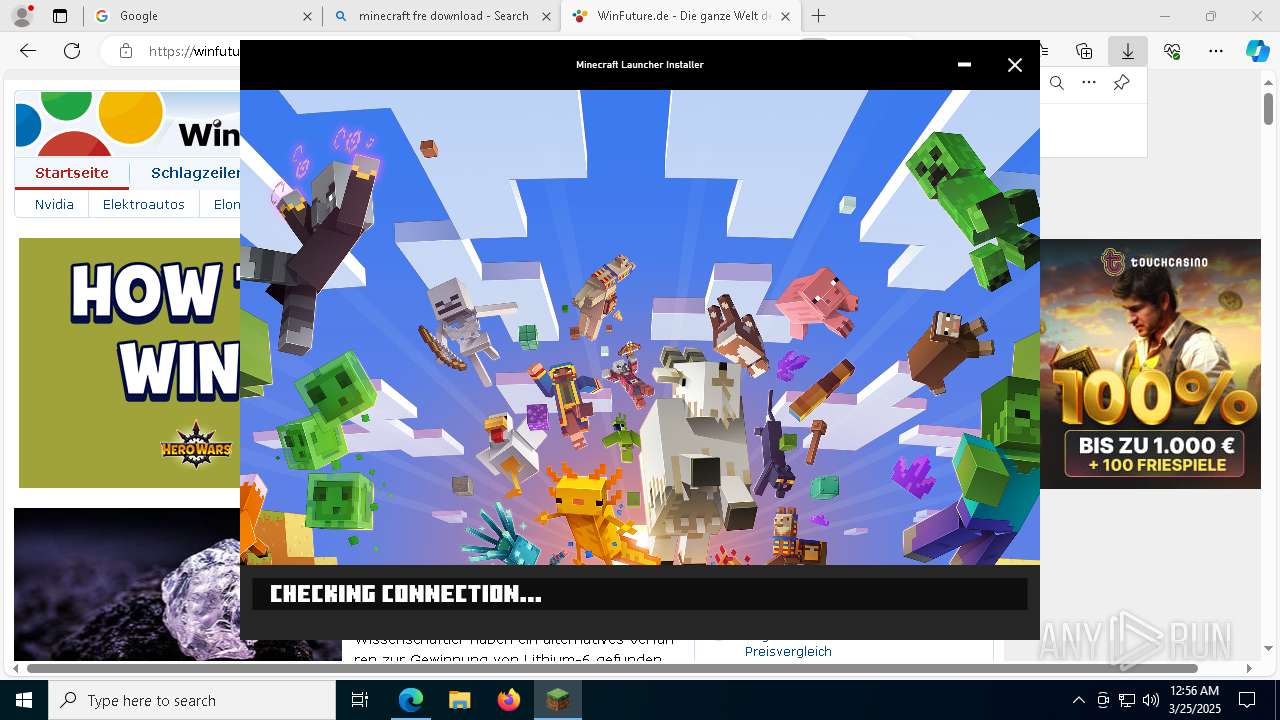Open a new browser tab
Screen dimensions: 1280x720
pos(819,16)
